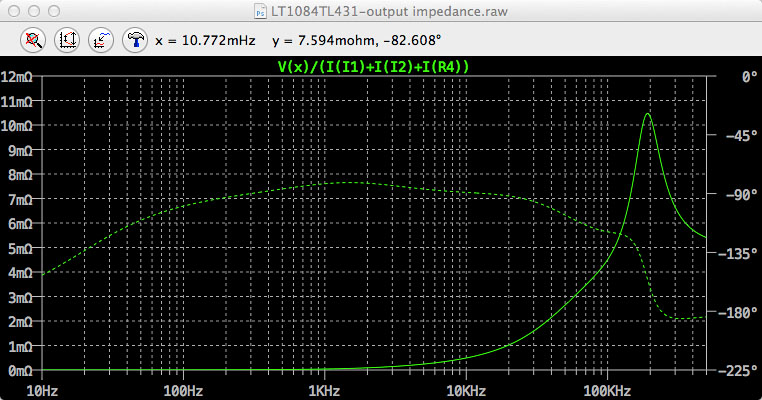762x400 pixels.
Task: Click the 2mΩ left axis label
Action: point(20,322)
